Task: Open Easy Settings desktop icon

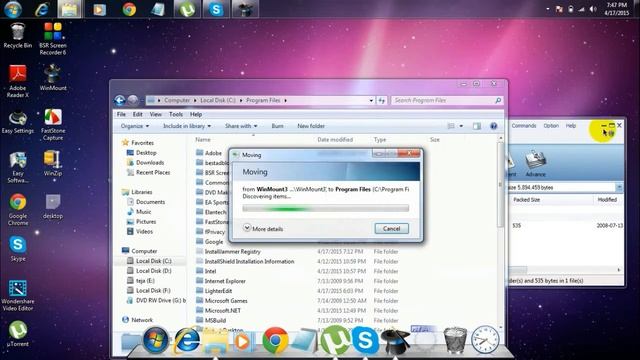Action: (x=18, y=122)
